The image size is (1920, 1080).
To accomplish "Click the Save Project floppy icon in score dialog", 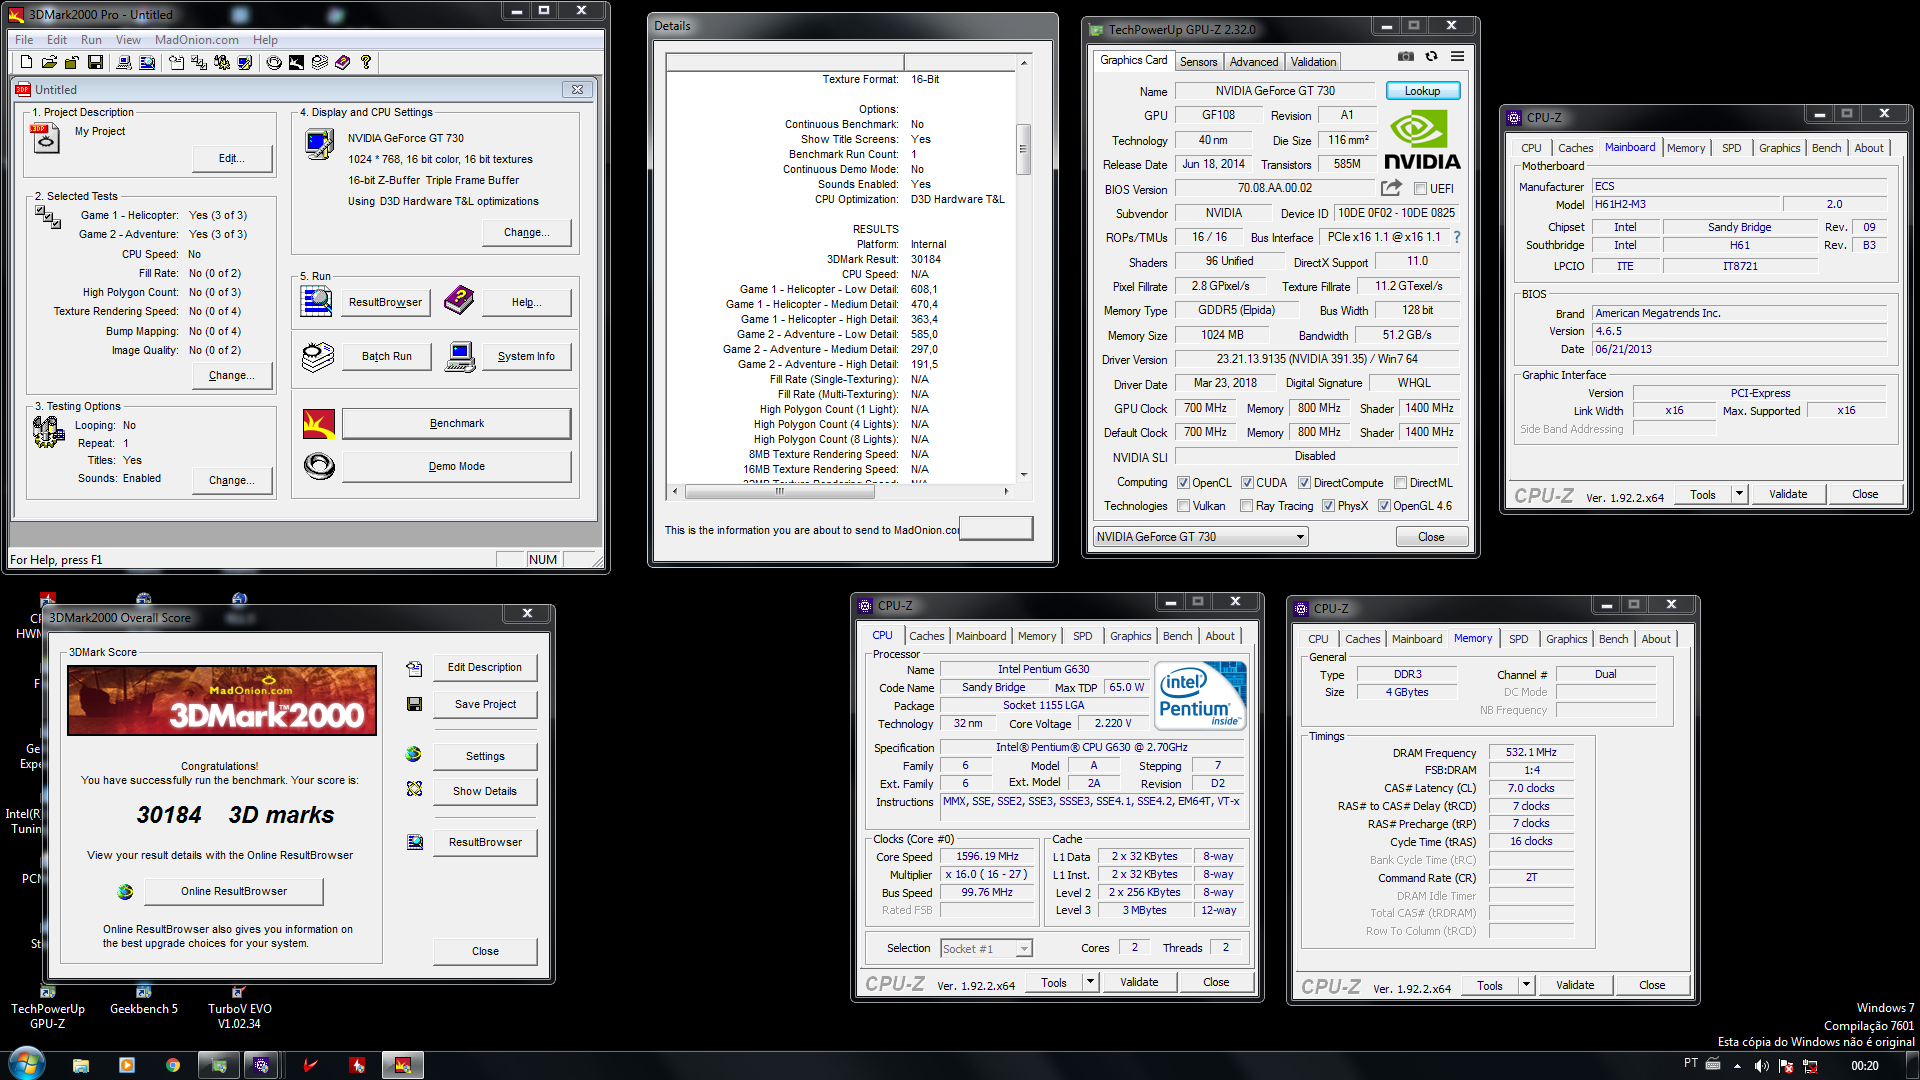I will (x=414, y=705).
